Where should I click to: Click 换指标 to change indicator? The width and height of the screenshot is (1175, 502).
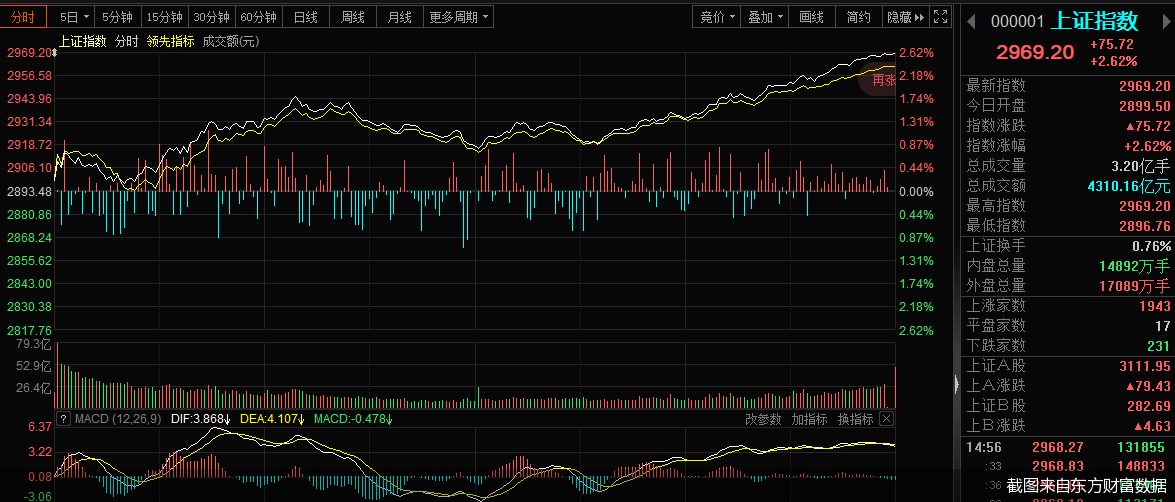(855, 419)
